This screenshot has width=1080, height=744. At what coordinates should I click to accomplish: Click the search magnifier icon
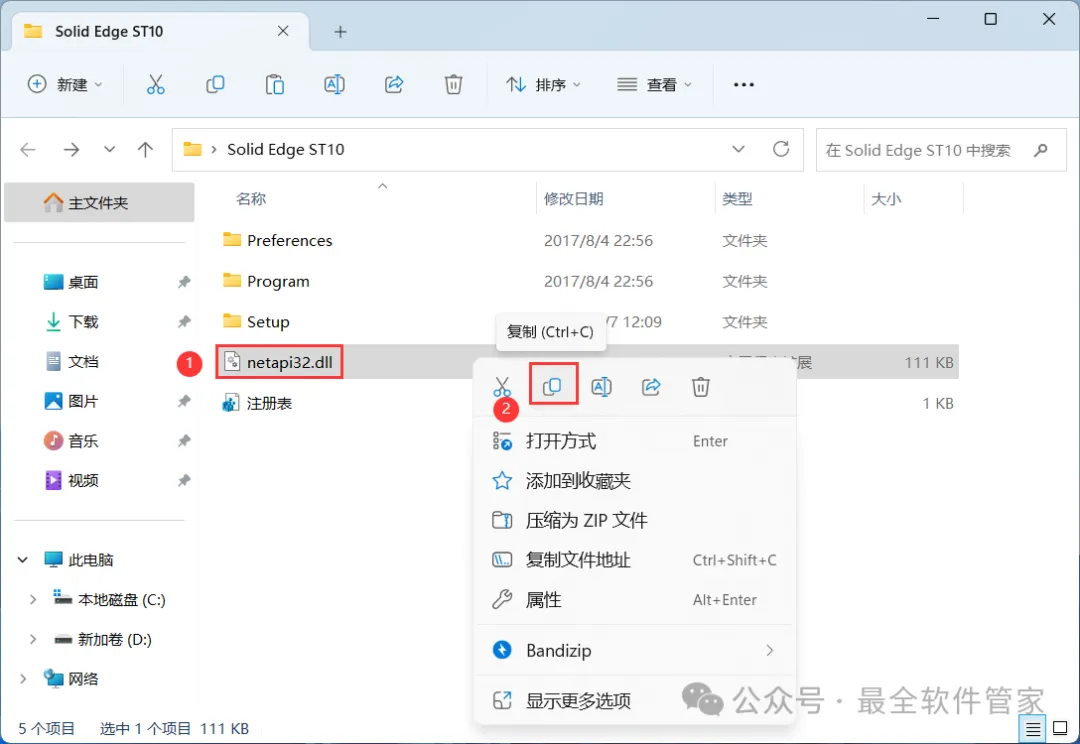point(1041,149)
